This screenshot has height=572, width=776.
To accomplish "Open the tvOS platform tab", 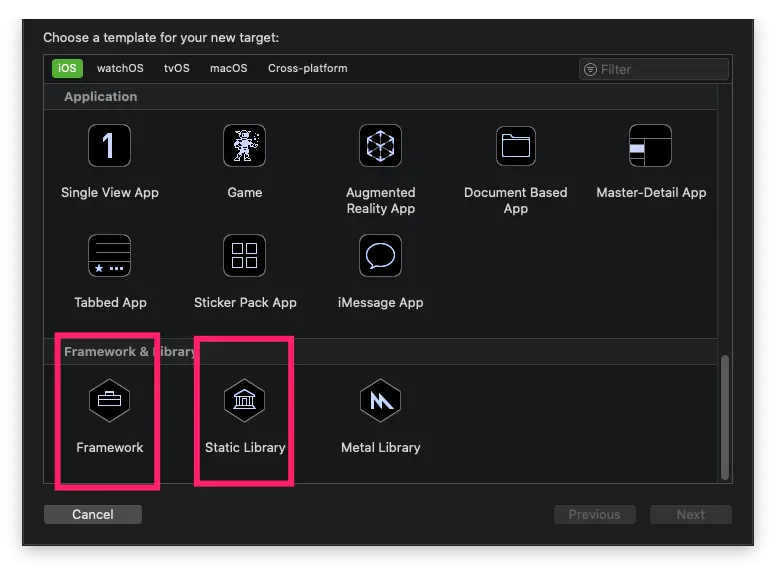I will coord(177,68).
